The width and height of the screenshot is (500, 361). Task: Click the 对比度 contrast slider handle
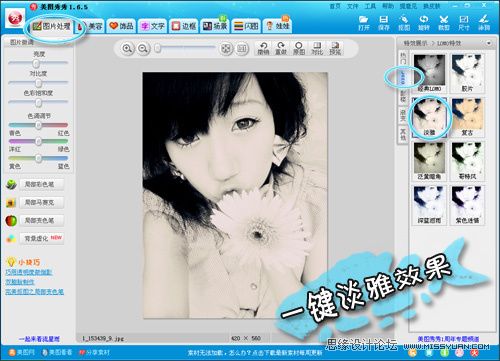click(x=39, y=82)
